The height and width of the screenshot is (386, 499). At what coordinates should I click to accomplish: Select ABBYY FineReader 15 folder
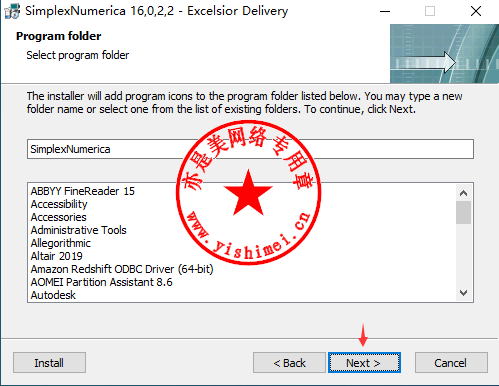point(83,191)
